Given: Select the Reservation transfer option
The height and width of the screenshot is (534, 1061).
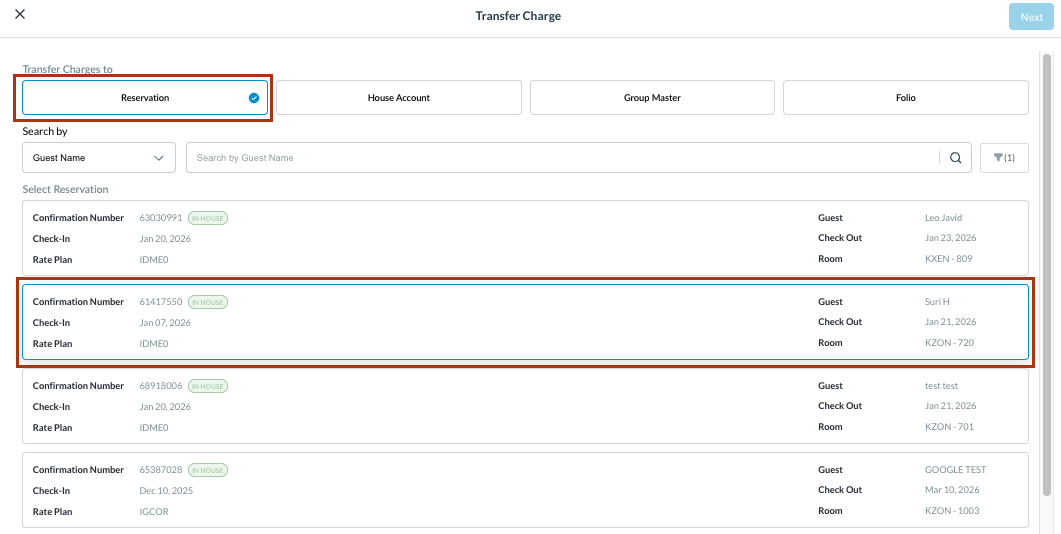Looking at the screenshot, I should 145,98.
